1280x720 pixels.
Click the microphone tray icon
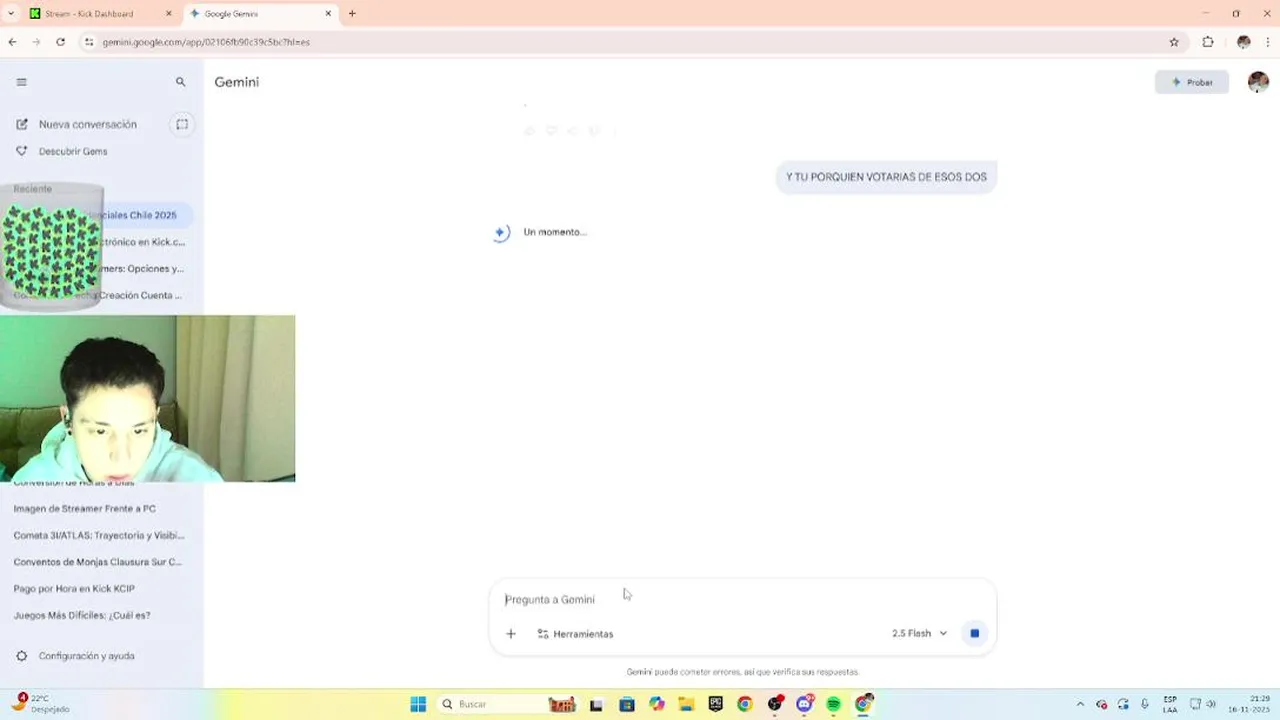click(1145, 704)
